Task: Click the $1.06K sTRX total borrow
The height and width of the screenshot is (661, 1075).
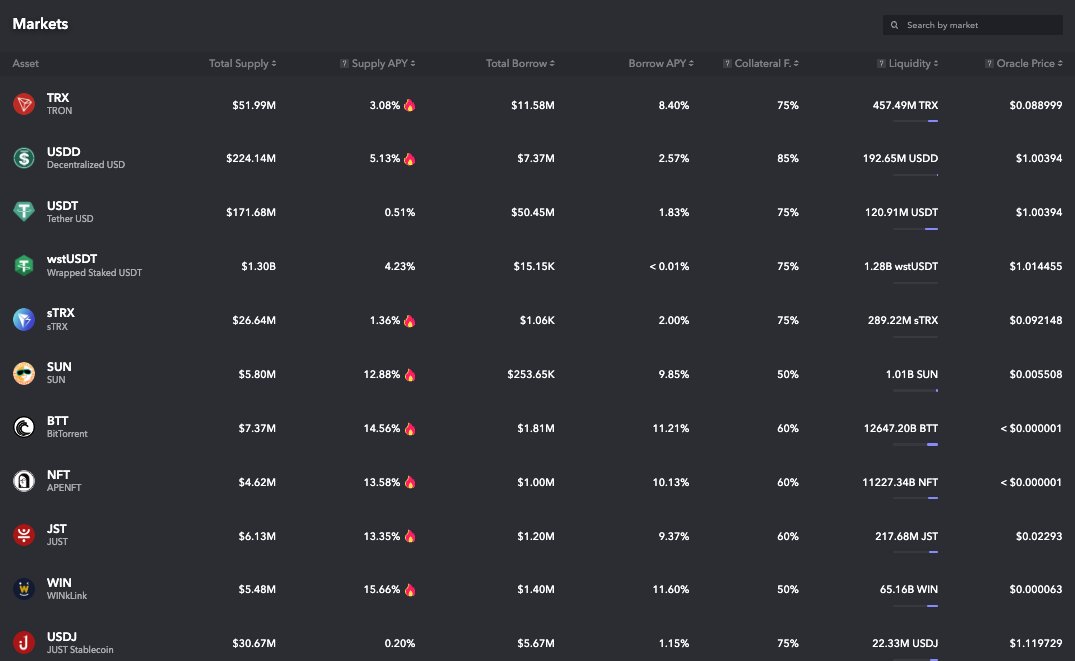Action: (x=537, y=320)
